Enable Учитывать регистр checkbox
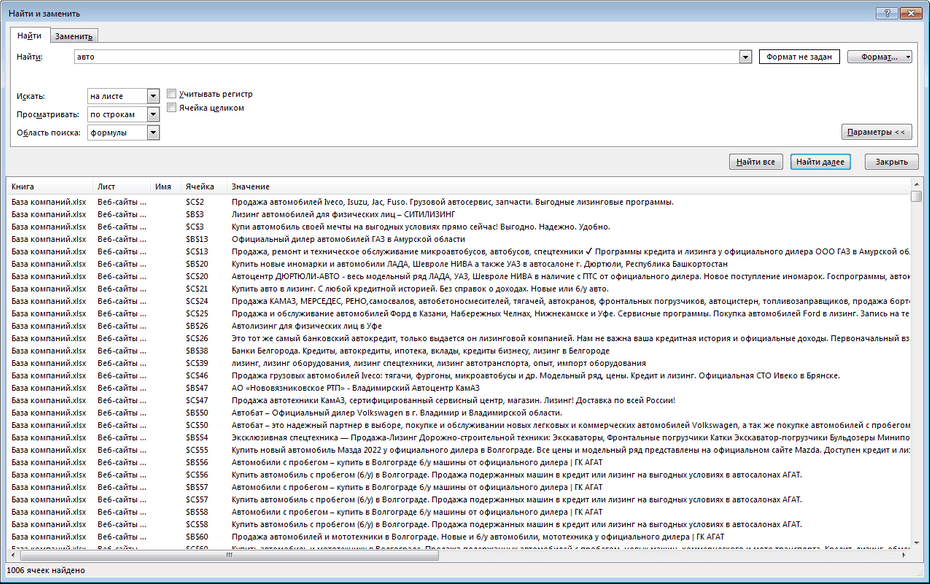Viewport: 930px width, 584px height. tap(171, 94)
